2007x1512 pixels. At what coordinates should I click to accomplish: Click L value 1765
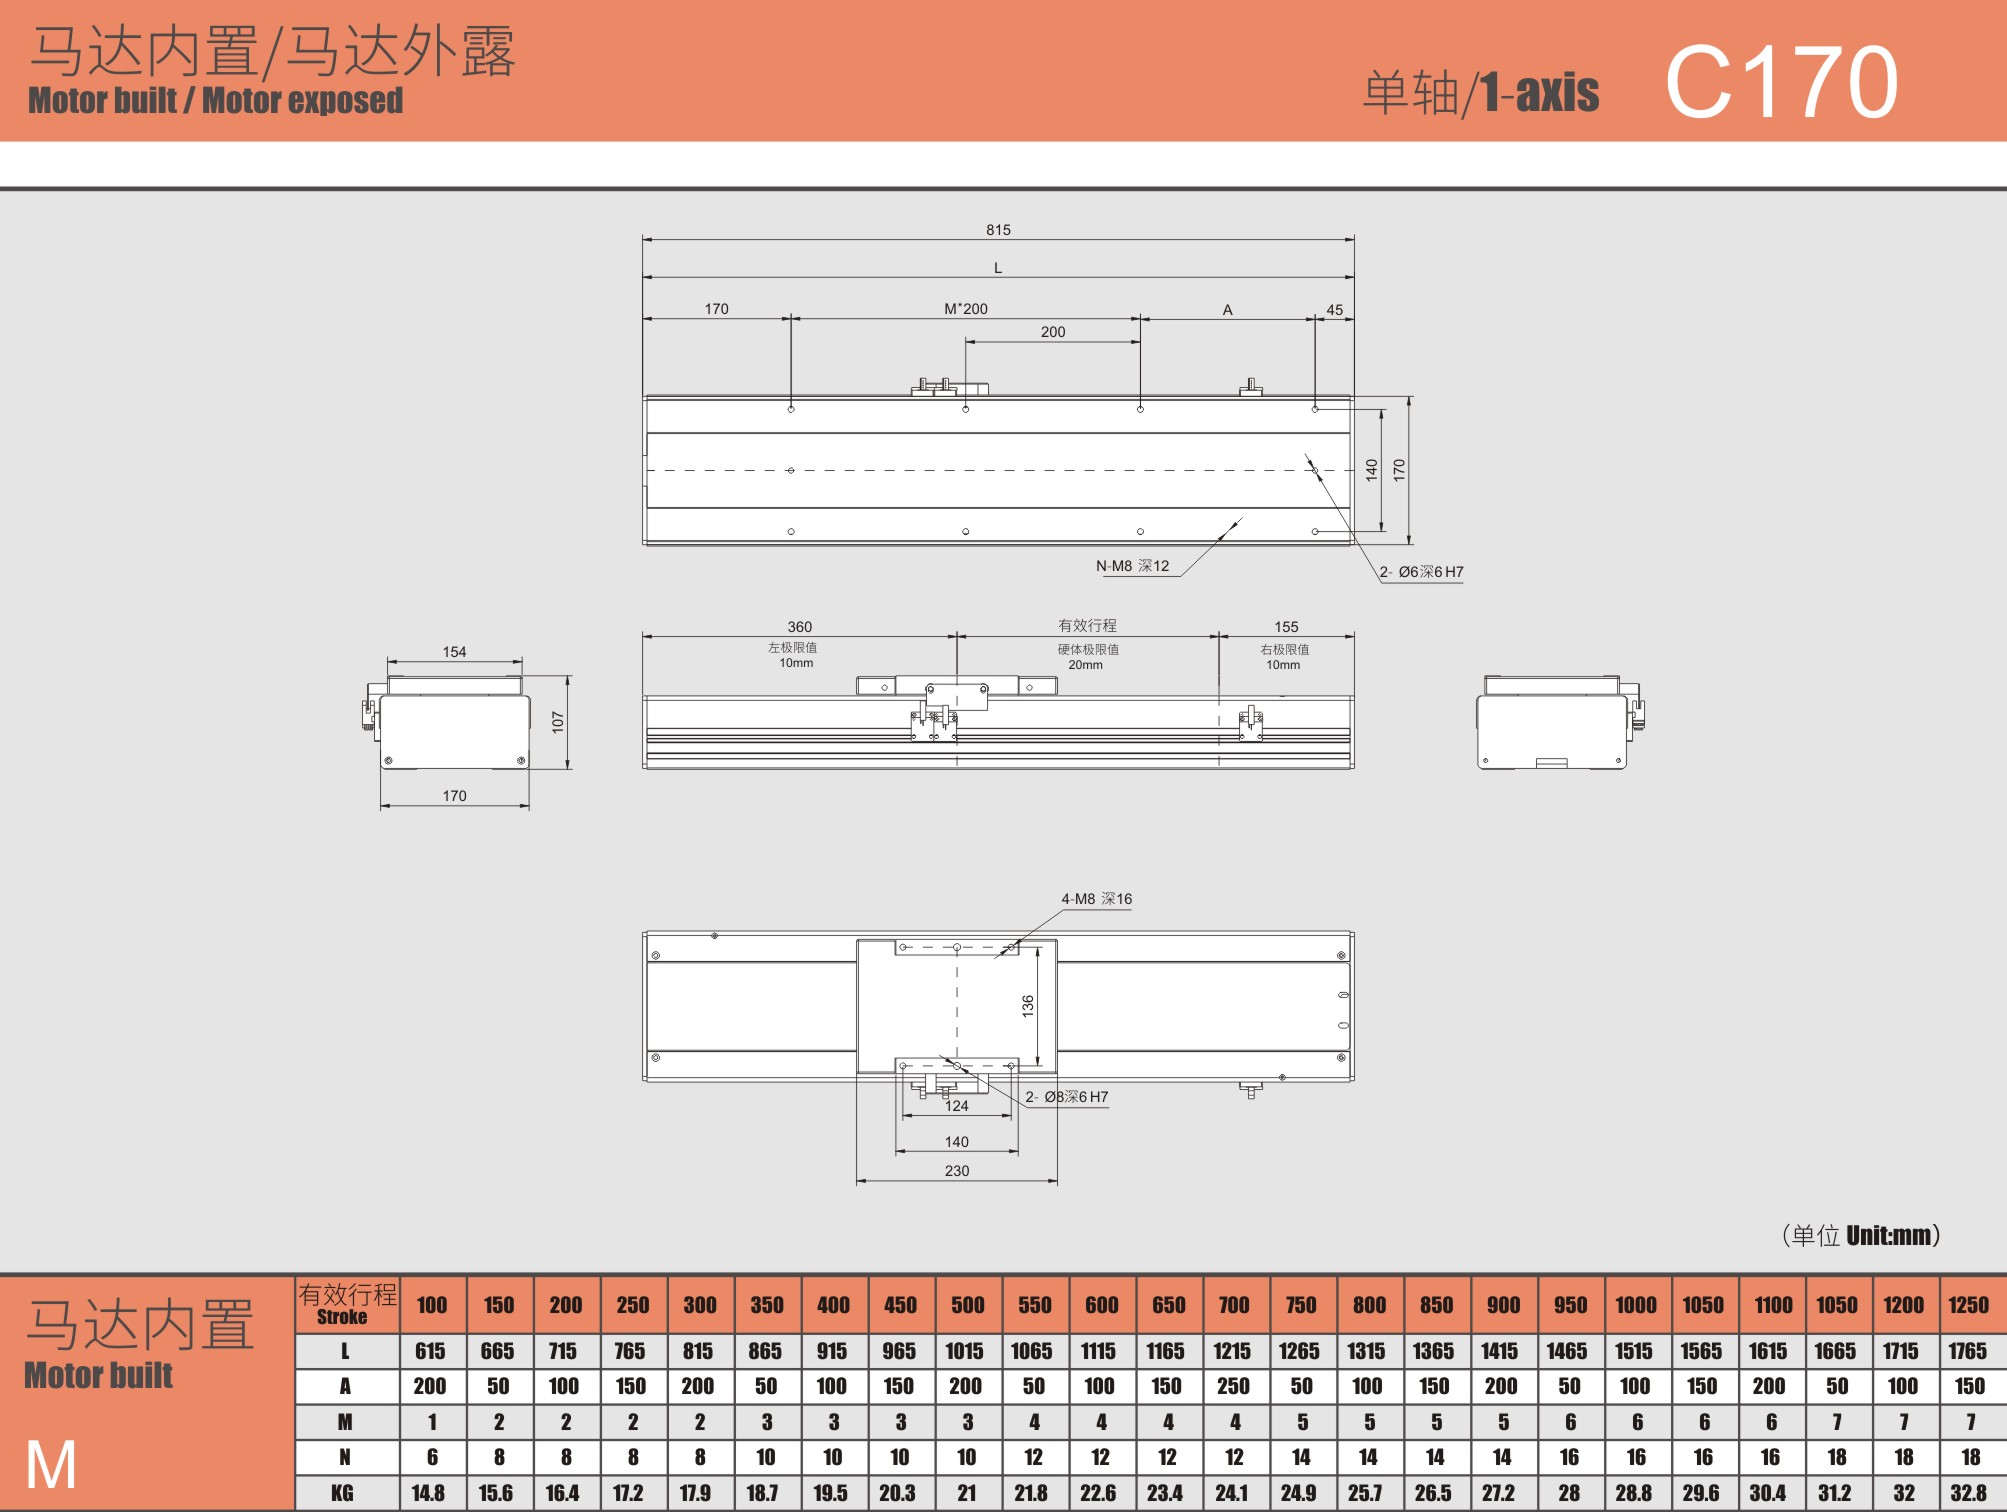click(1968, 1351)
